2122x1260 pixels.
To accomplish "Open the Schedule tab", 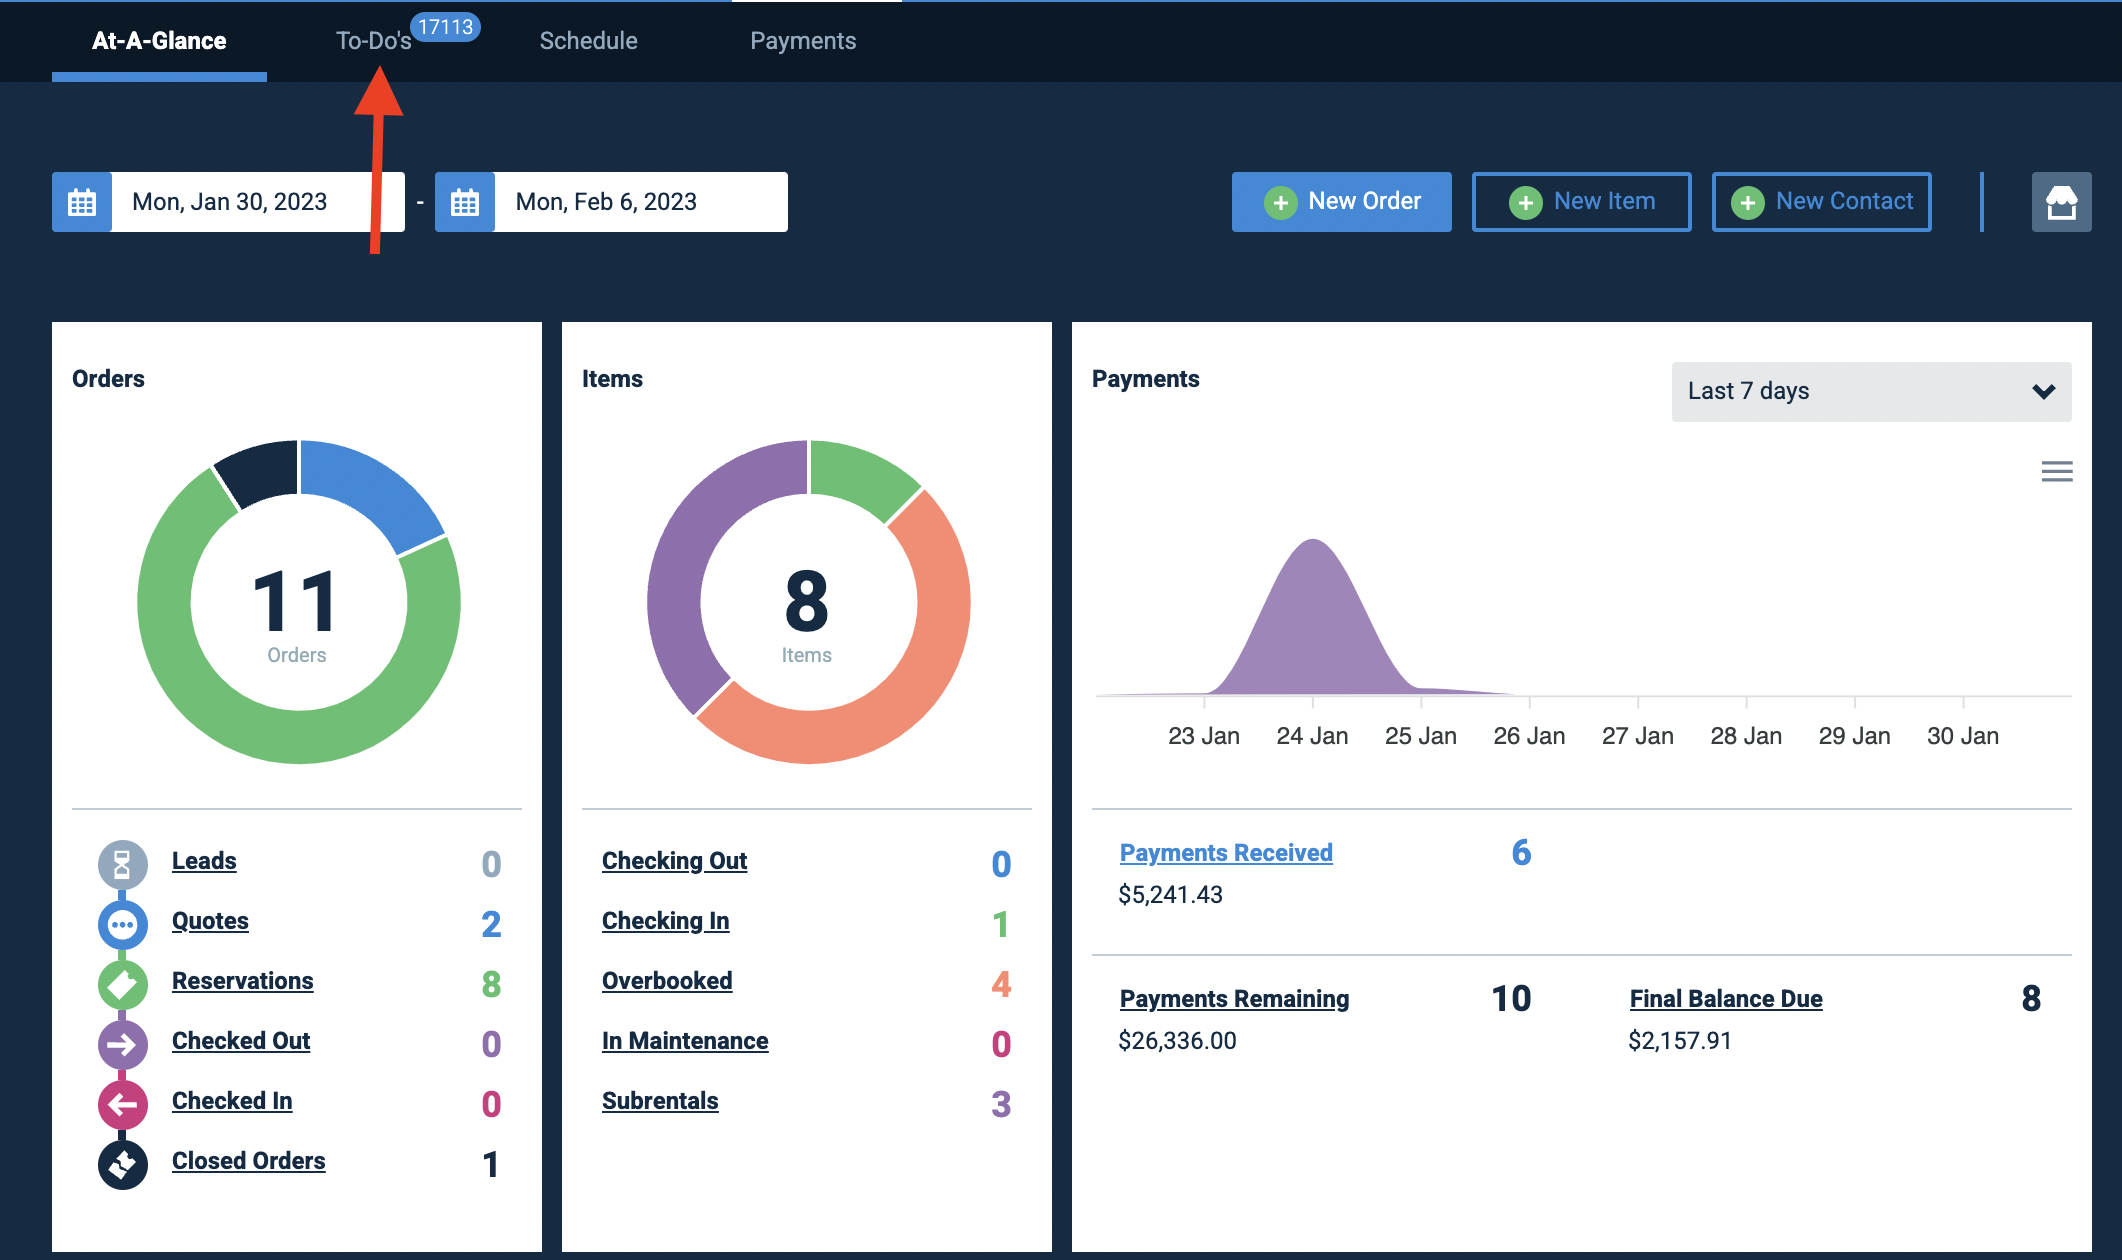I will pyautogui.click(x=588, y=41).
